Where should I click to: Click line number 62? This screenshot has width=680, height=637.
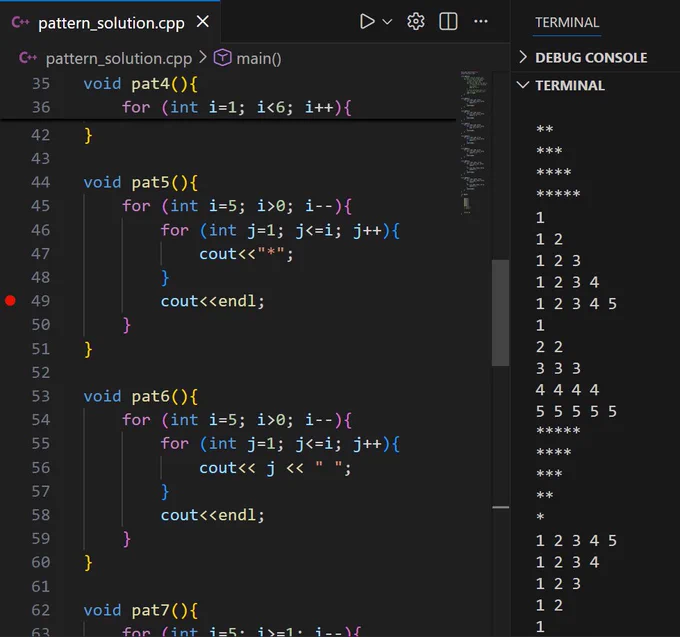click(41, 610)
